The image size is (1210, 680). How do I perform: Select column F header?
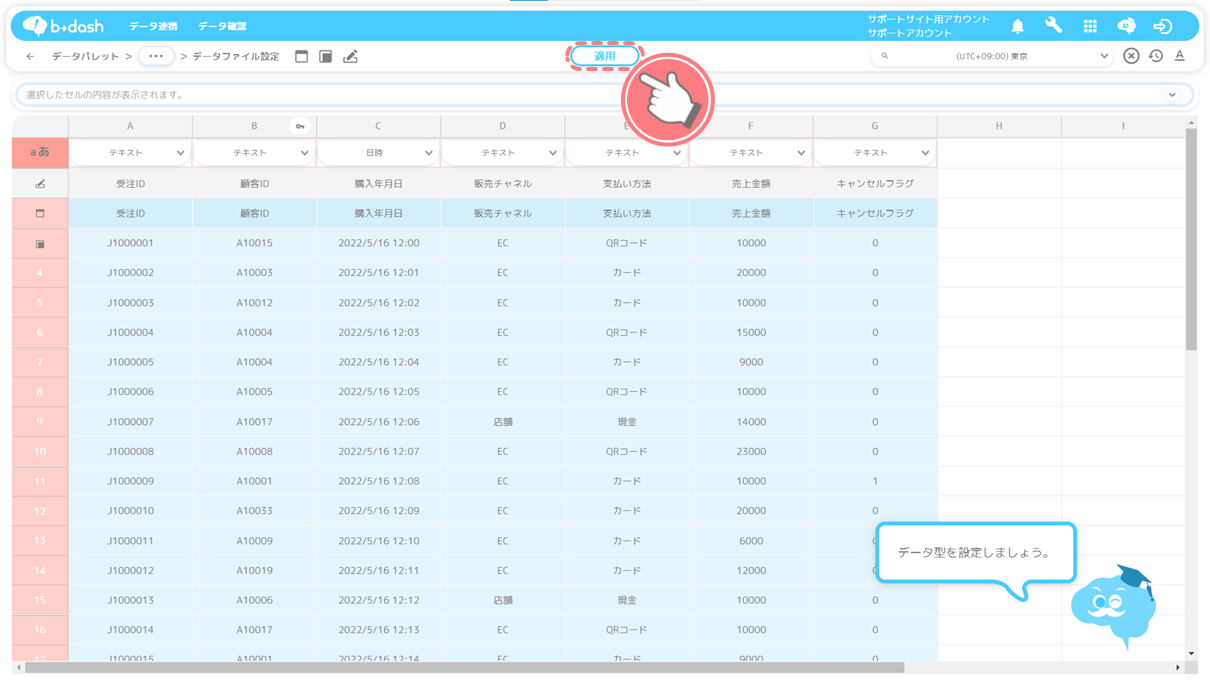[x=750, y=126]
